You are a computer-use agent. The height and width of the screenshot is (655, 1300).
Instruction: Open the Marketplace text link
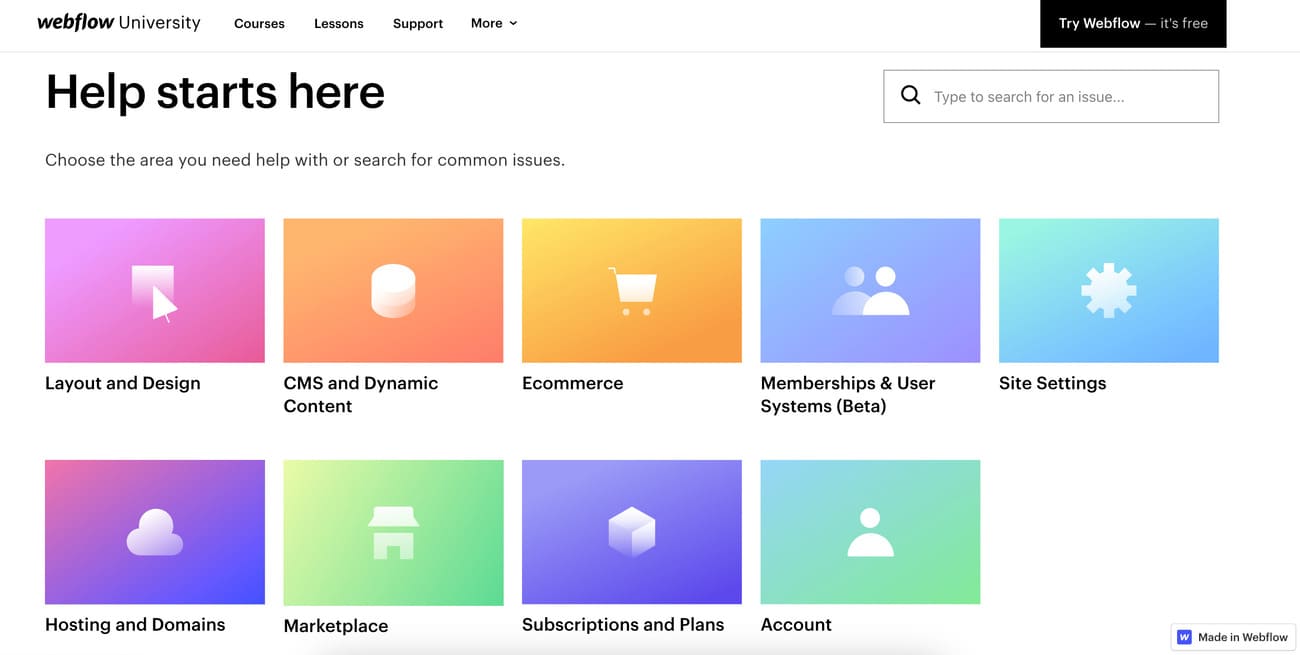pyautogui.click(x=336, y=626)
